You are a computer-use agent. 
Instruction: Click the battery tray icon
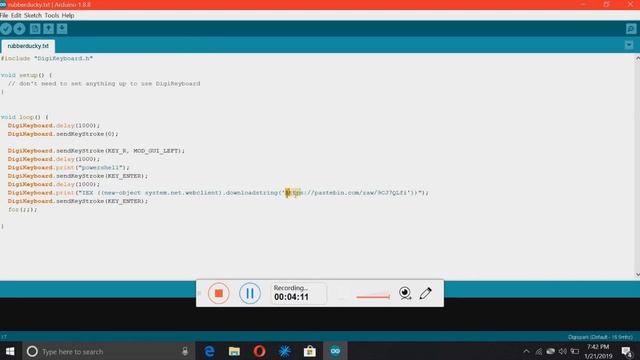pyautogui.click(x=575, y=351)
